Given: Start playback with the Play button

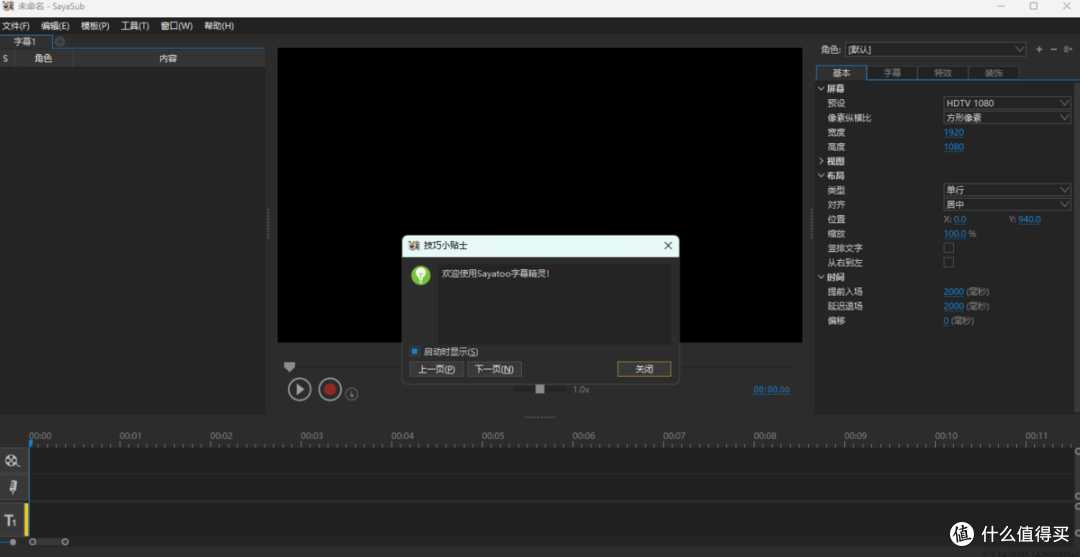Looking at the screenshot, I should pyautogui.click(x=300, y=390).
